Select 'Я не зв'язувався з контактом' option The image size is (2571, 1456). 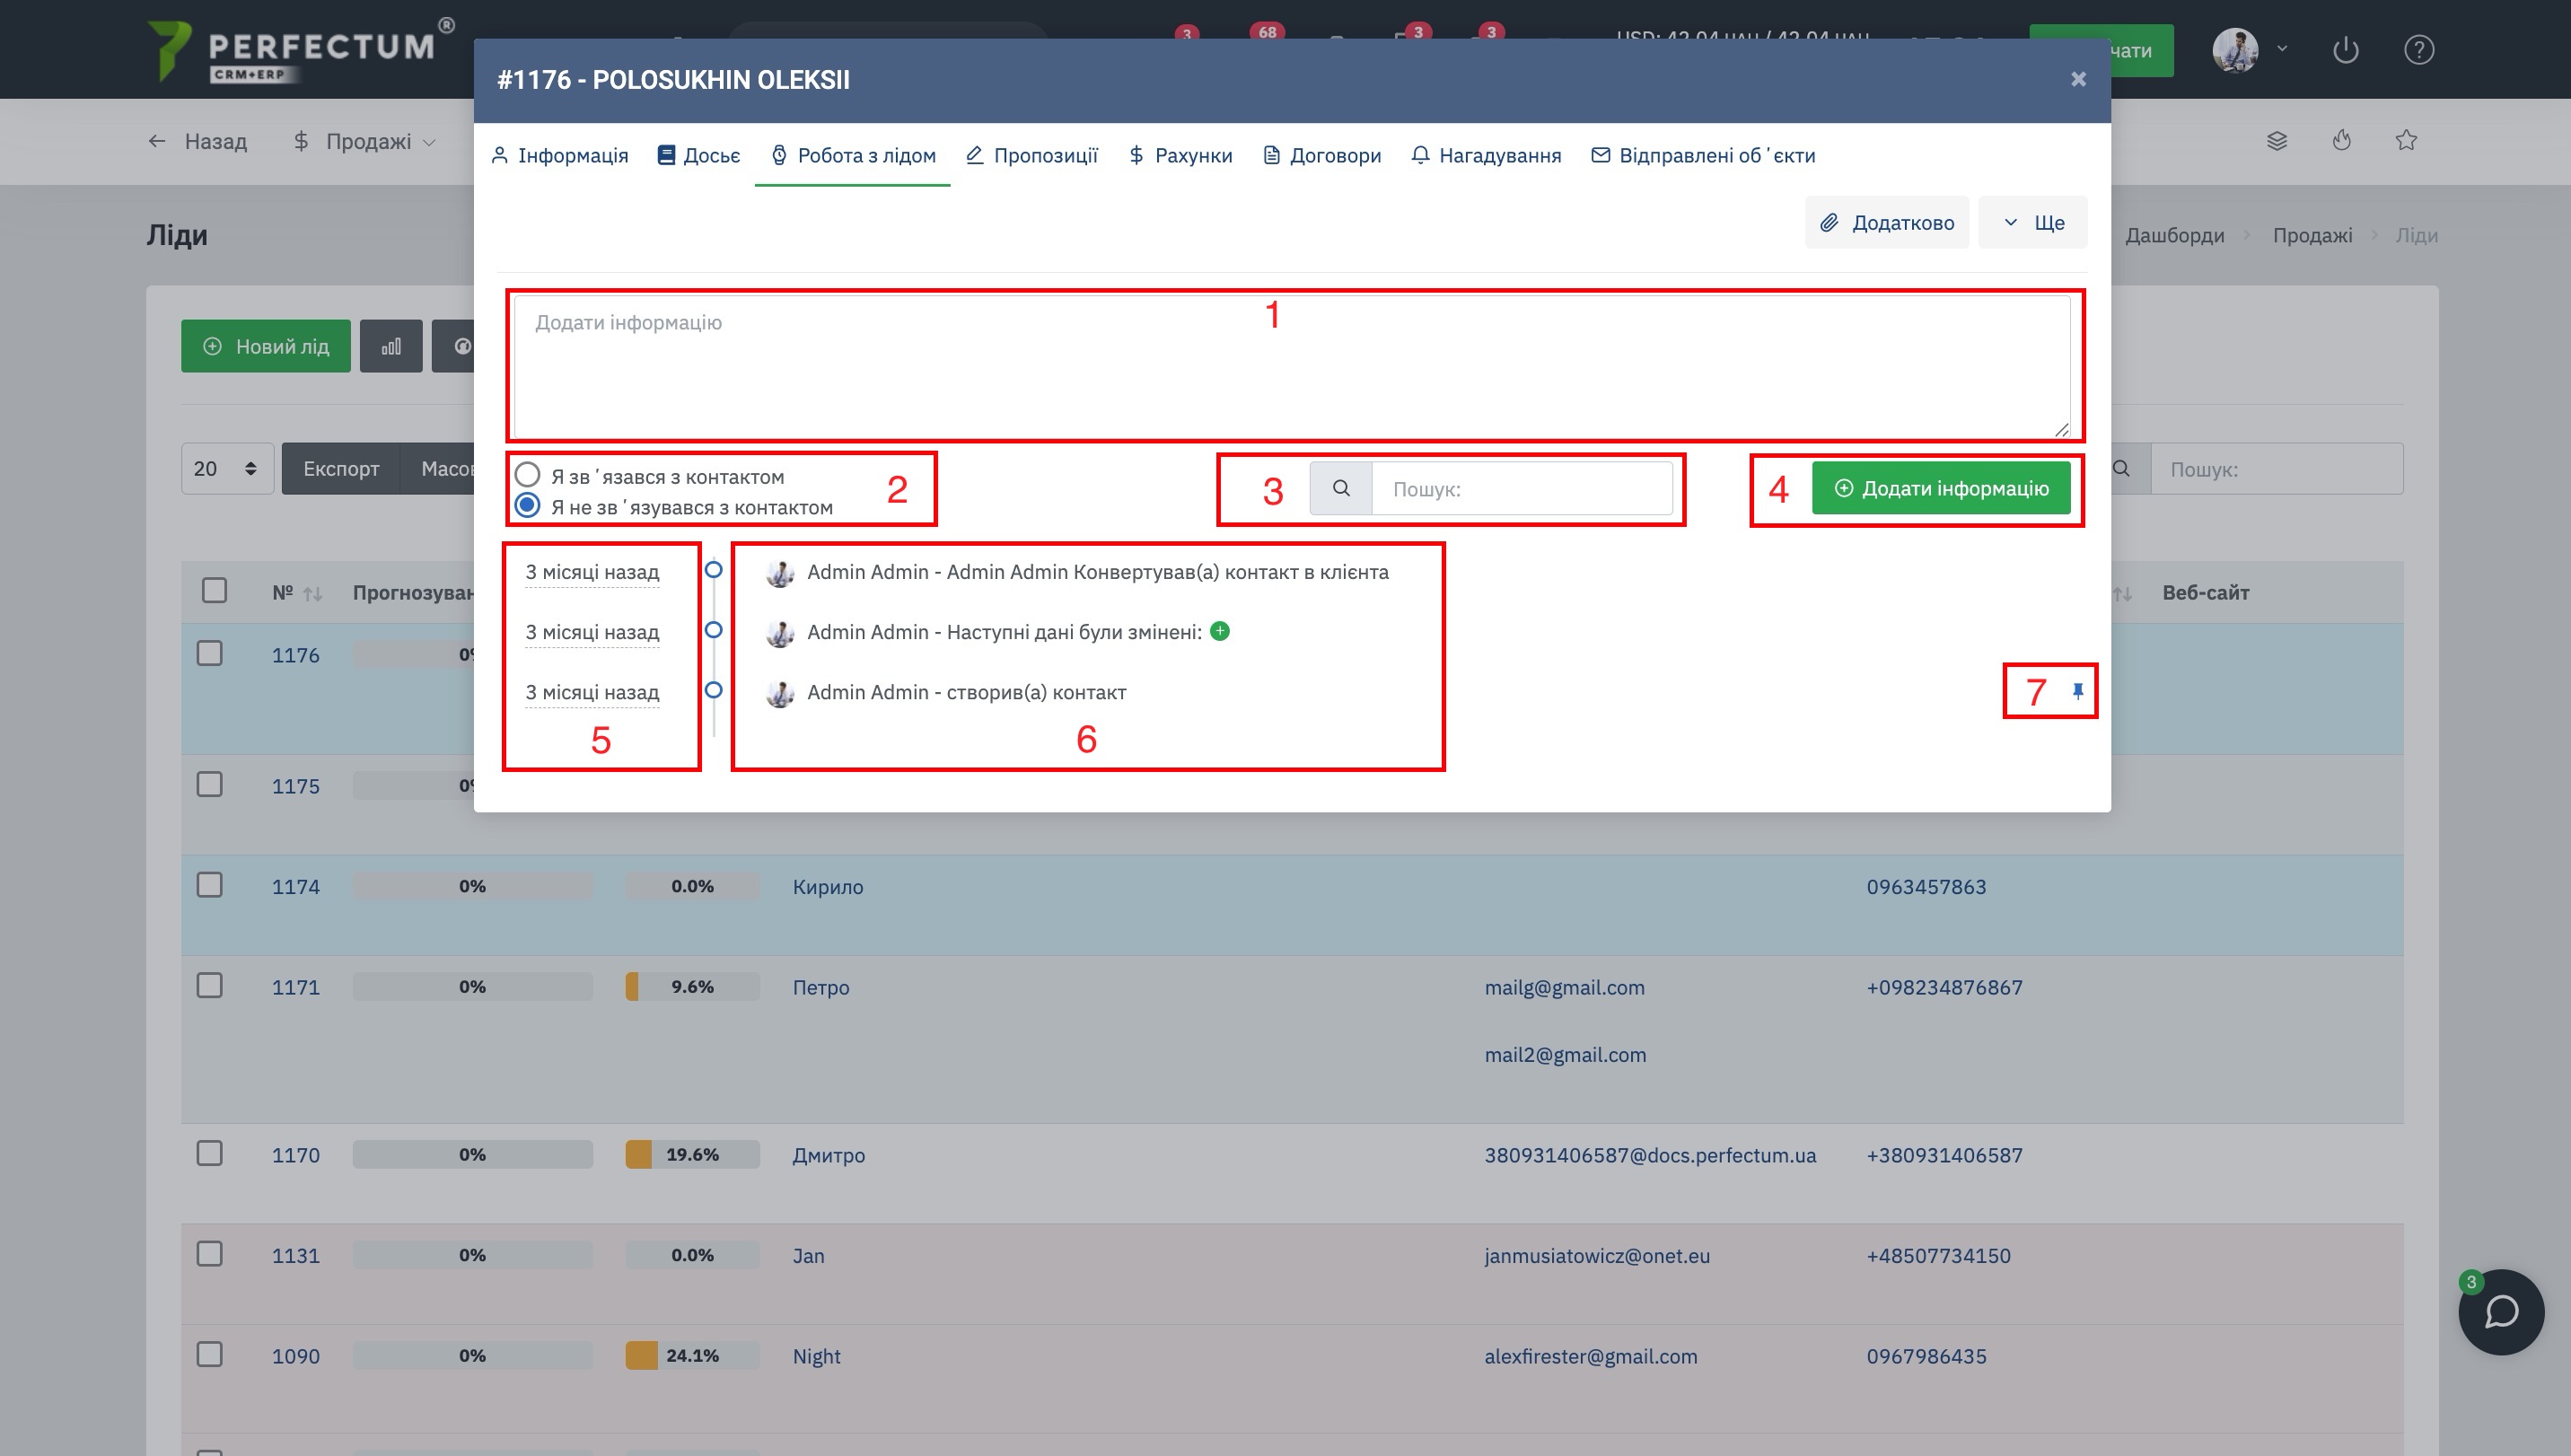click(x=528, y=506)
